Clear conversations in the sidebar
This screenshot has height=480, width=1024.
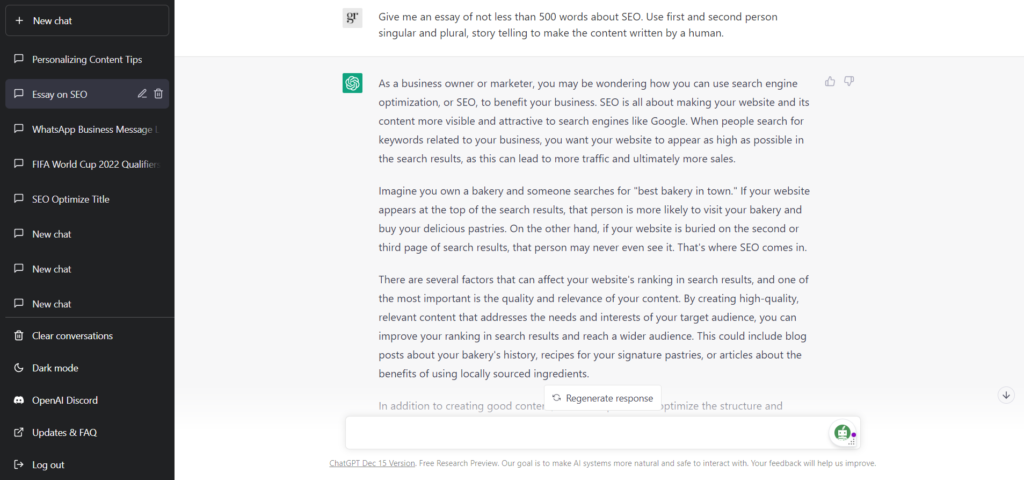tap(87, 336)
